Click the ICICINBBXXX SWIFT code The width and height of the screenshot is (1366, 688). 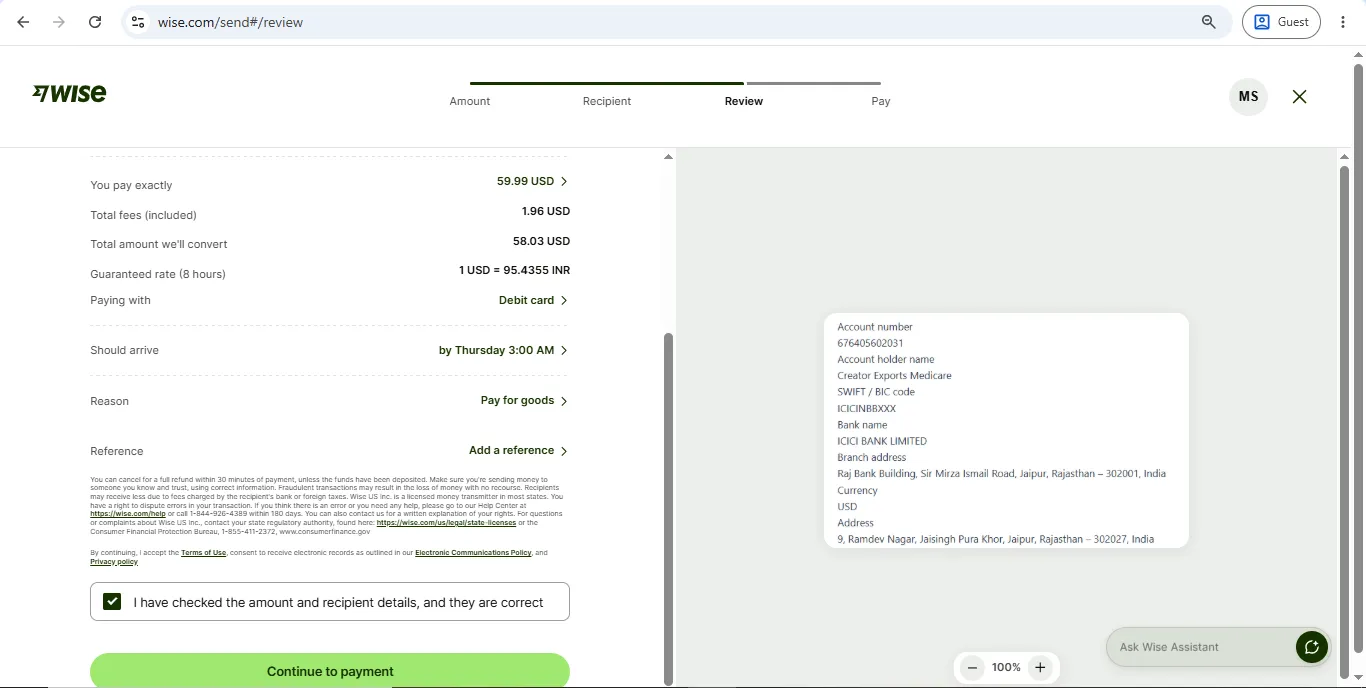click(x=867, y=408)
